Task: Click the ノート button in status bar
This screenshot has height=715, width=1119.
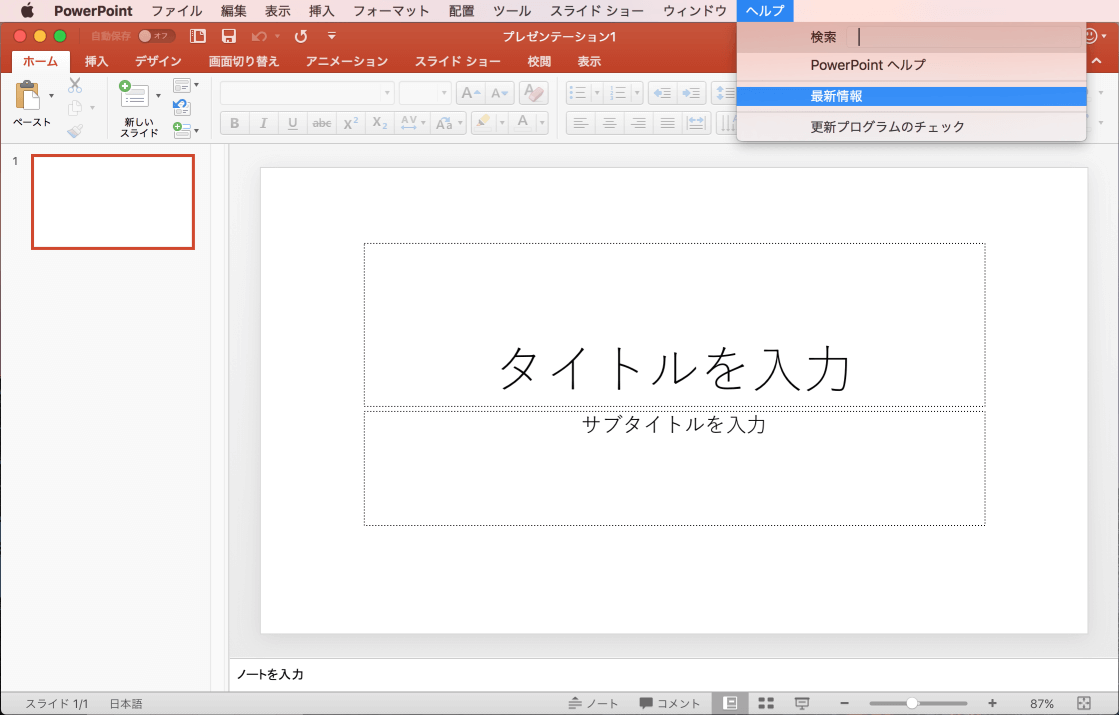Action: point(594,703)
